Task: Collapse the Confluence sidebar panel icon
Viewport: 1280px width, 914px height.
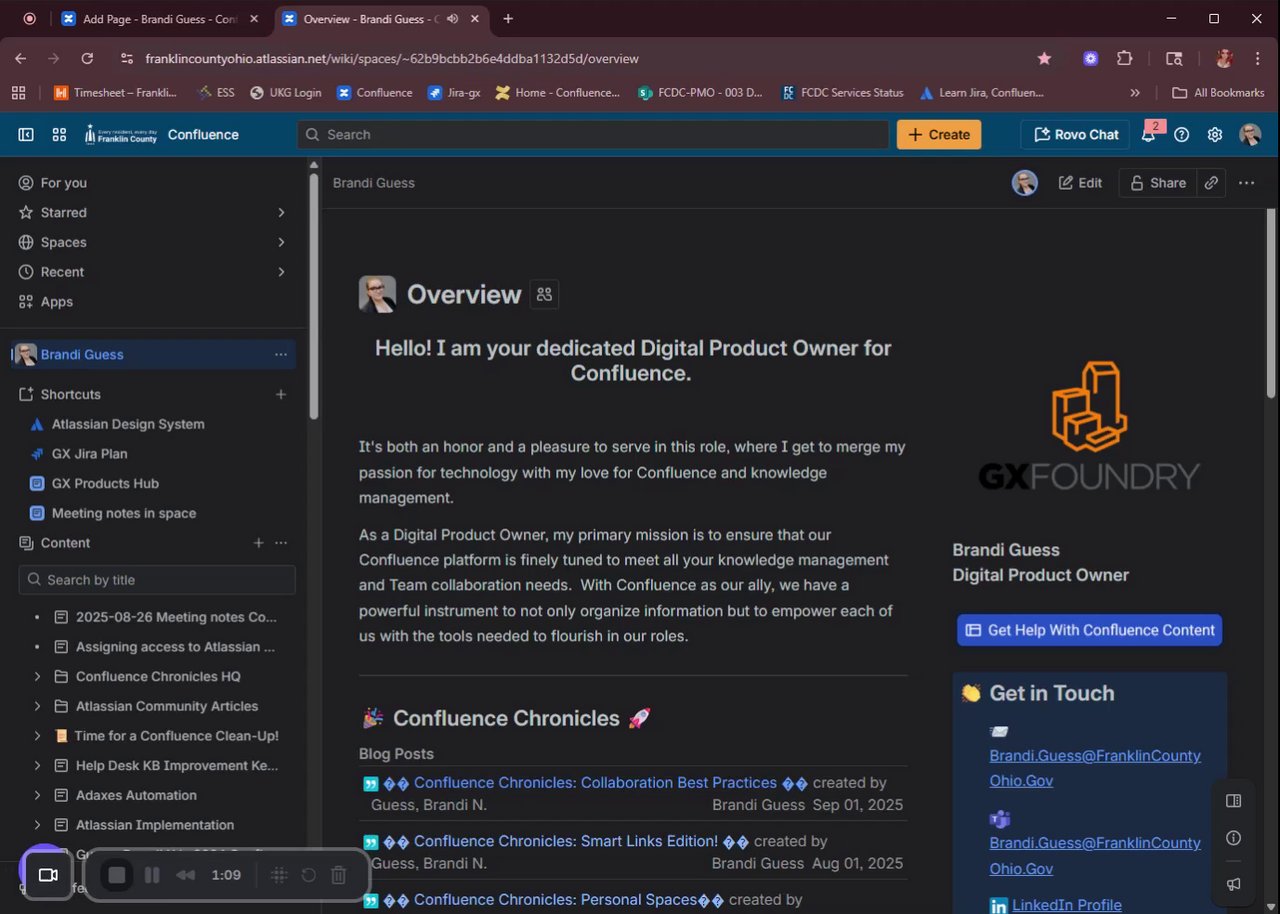Action: (26, 134)
